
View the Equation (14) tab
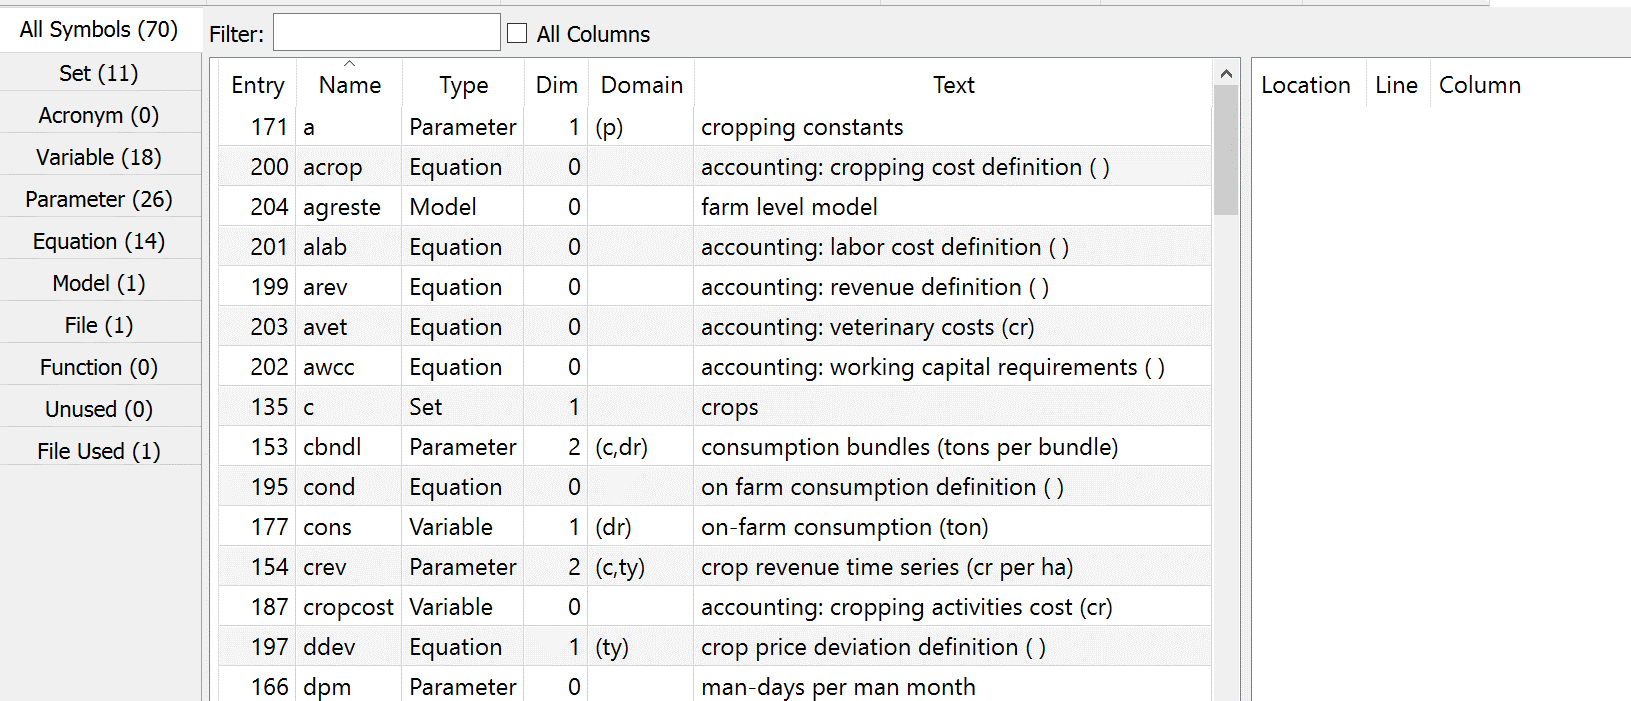point(99,241)
